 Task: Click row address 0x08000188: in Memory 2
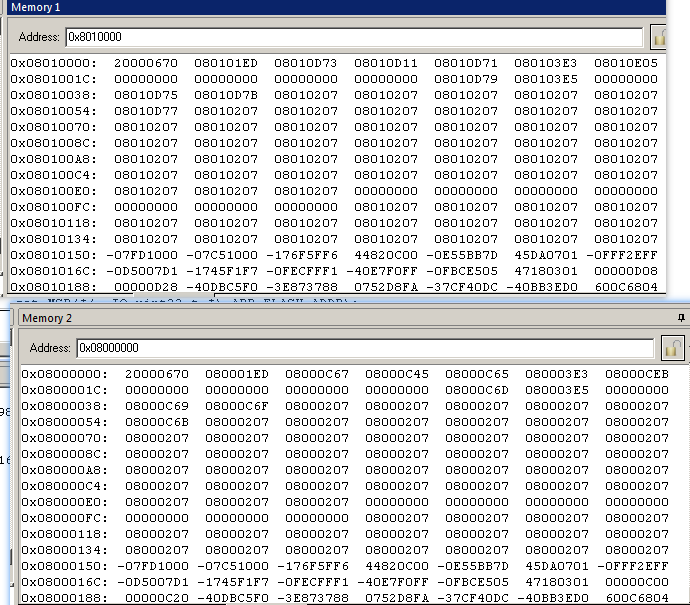(64, 598)
